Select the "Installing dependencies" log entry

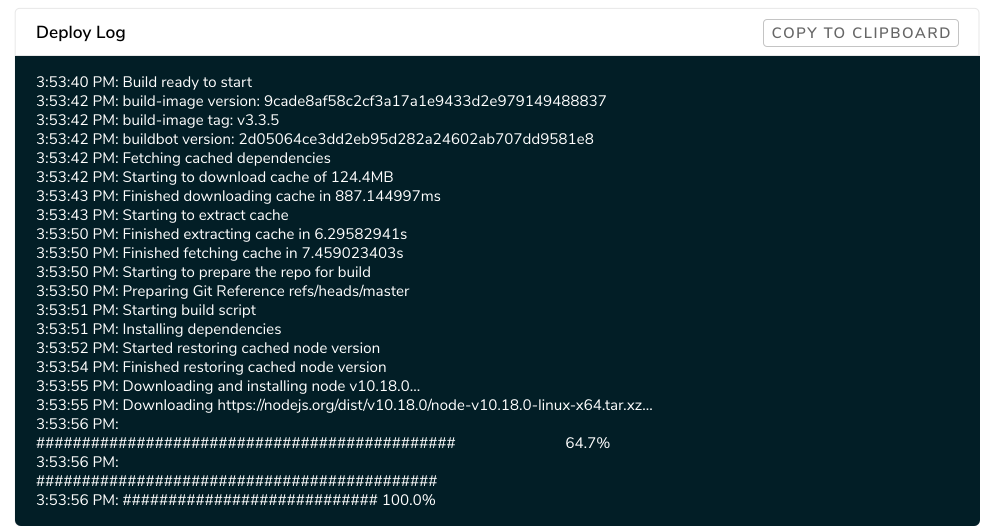coord(158,329)
